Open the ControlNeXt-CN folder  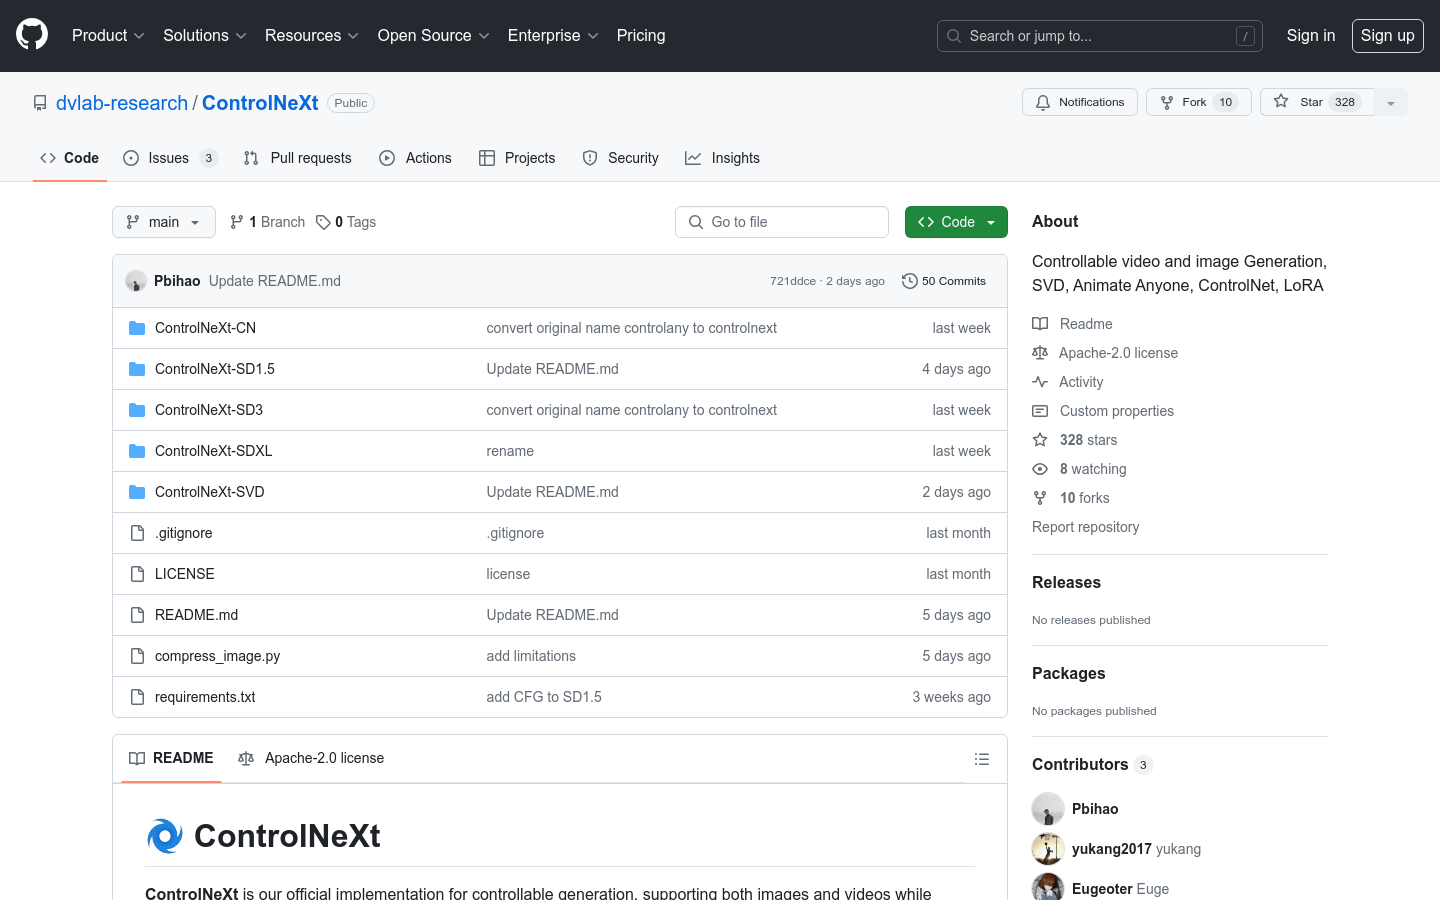205,328
